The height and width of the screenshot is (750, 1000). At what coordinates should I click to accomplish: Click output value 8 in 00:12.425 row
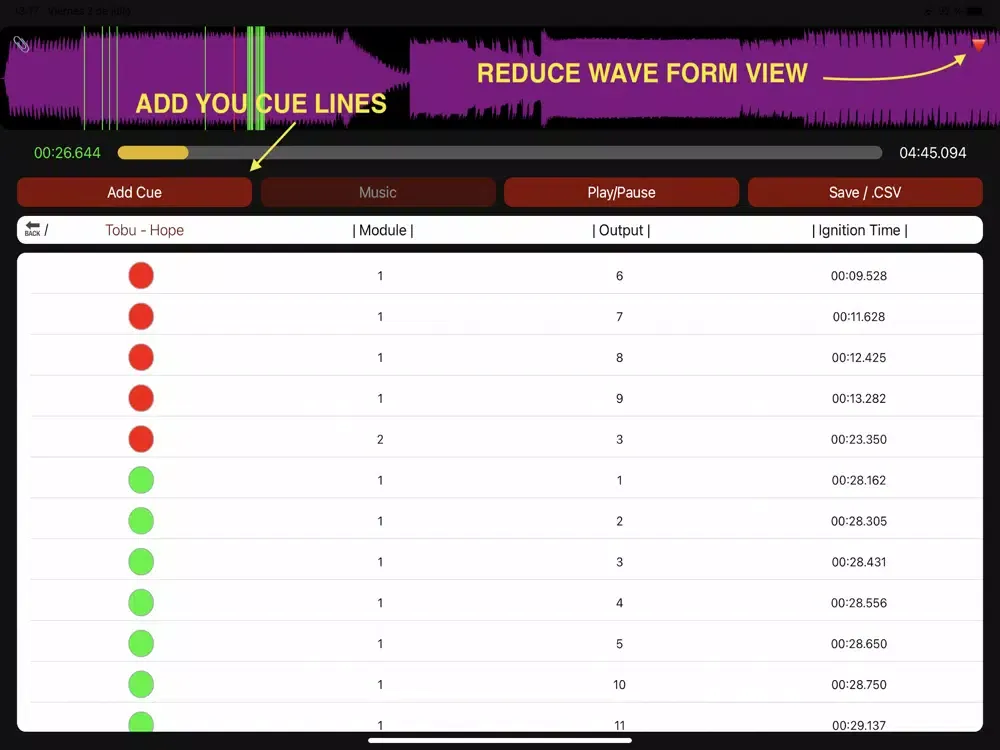click(x=619, y=358)
